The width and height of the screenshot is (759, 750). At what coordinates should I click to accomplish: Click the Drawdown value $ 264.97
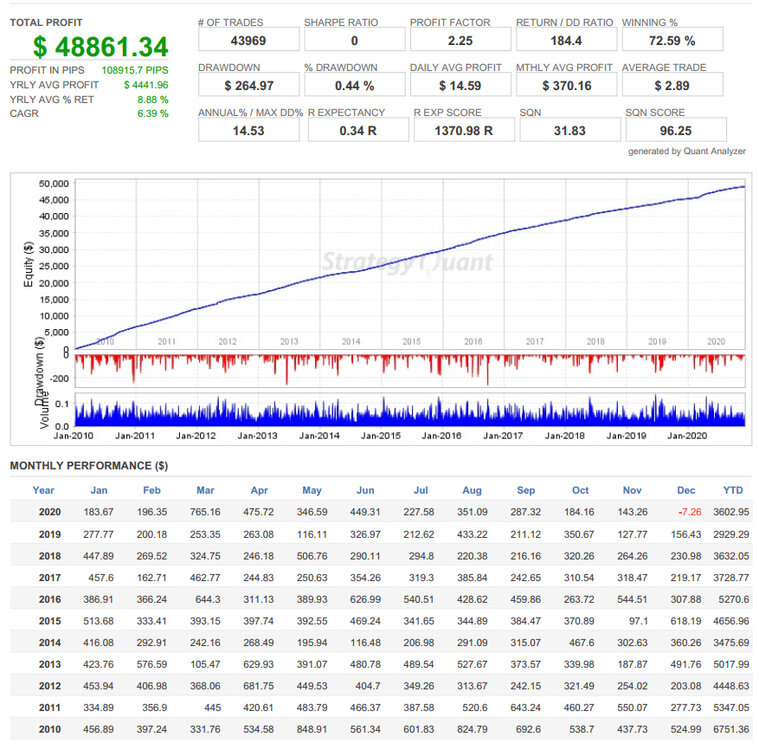249,86
